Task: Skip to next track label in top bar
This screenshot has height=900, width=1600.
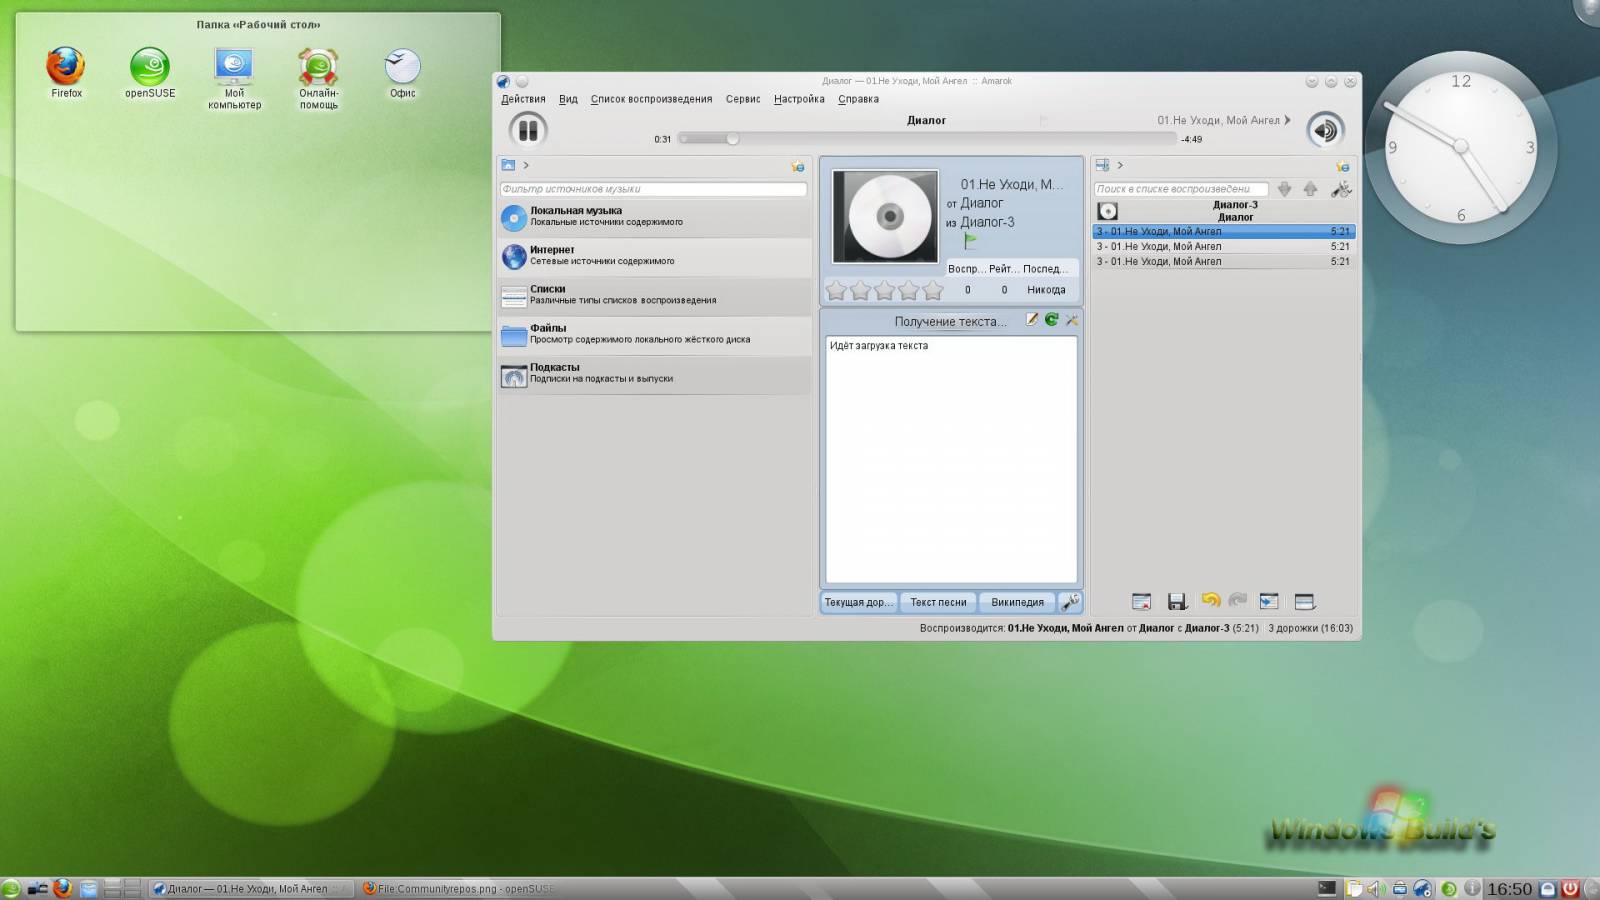Action: 1223,120
